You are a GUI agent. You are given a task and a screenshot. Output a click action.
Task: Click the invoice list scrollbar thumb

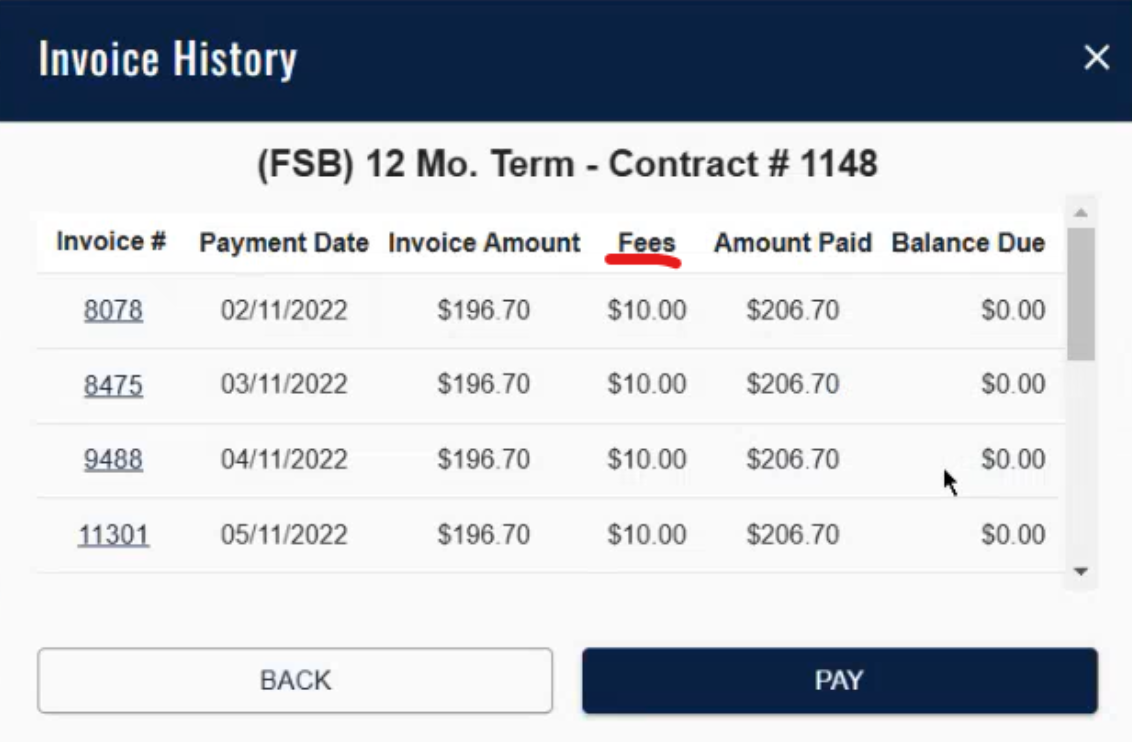(x=1080, y=293)
